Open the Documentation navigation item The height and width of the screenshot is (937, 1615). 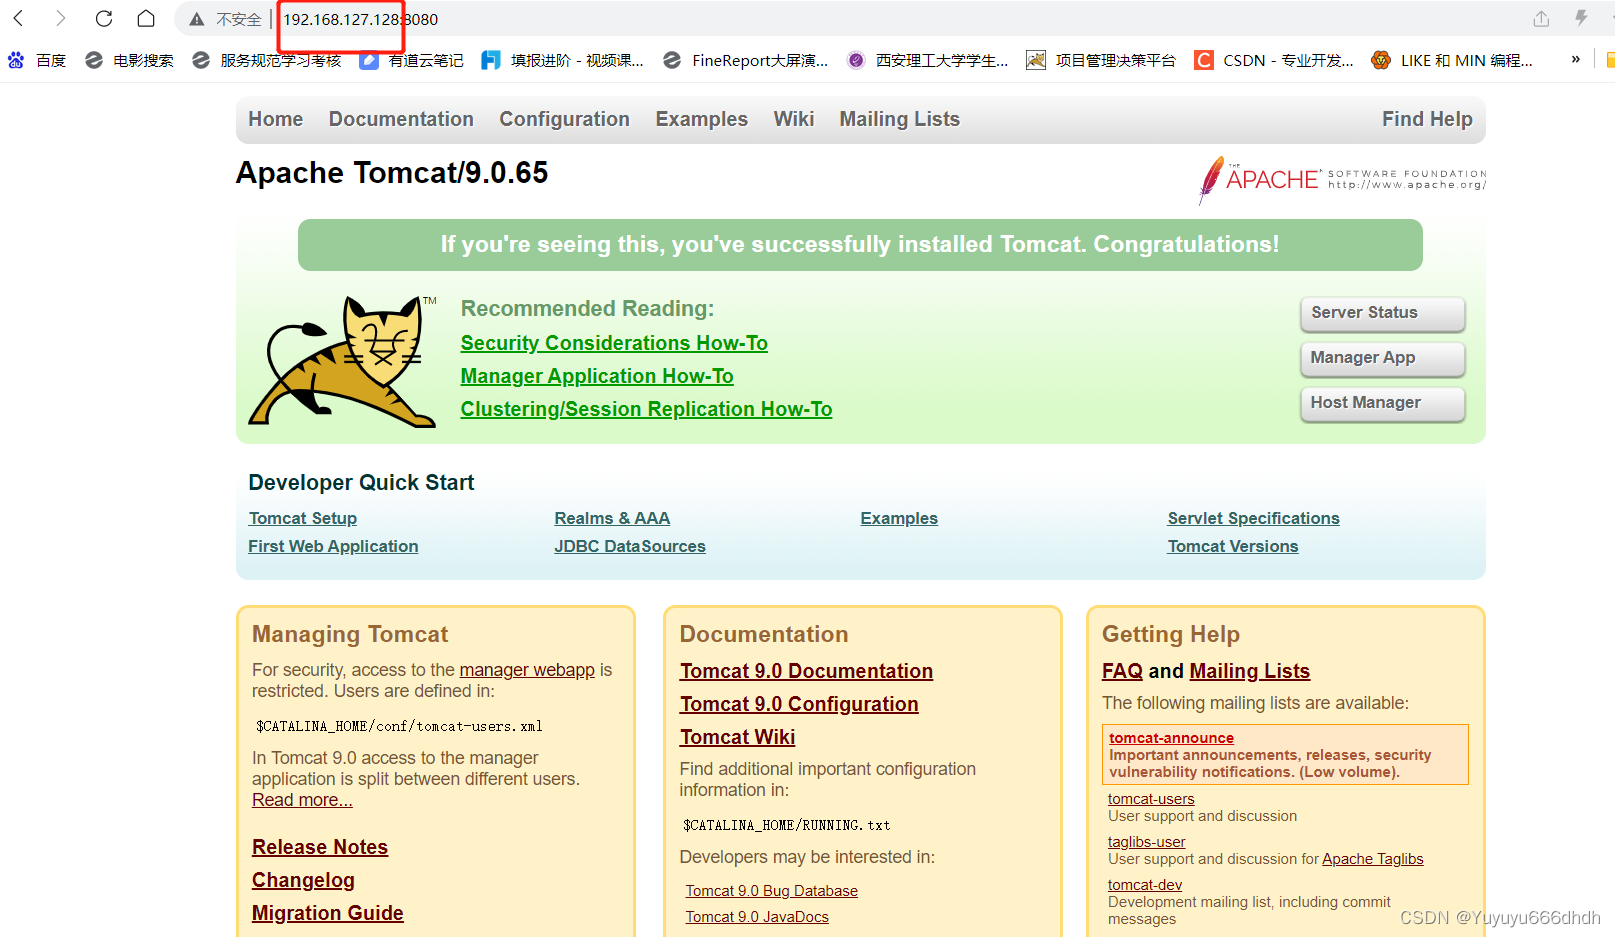click(400, 119)
